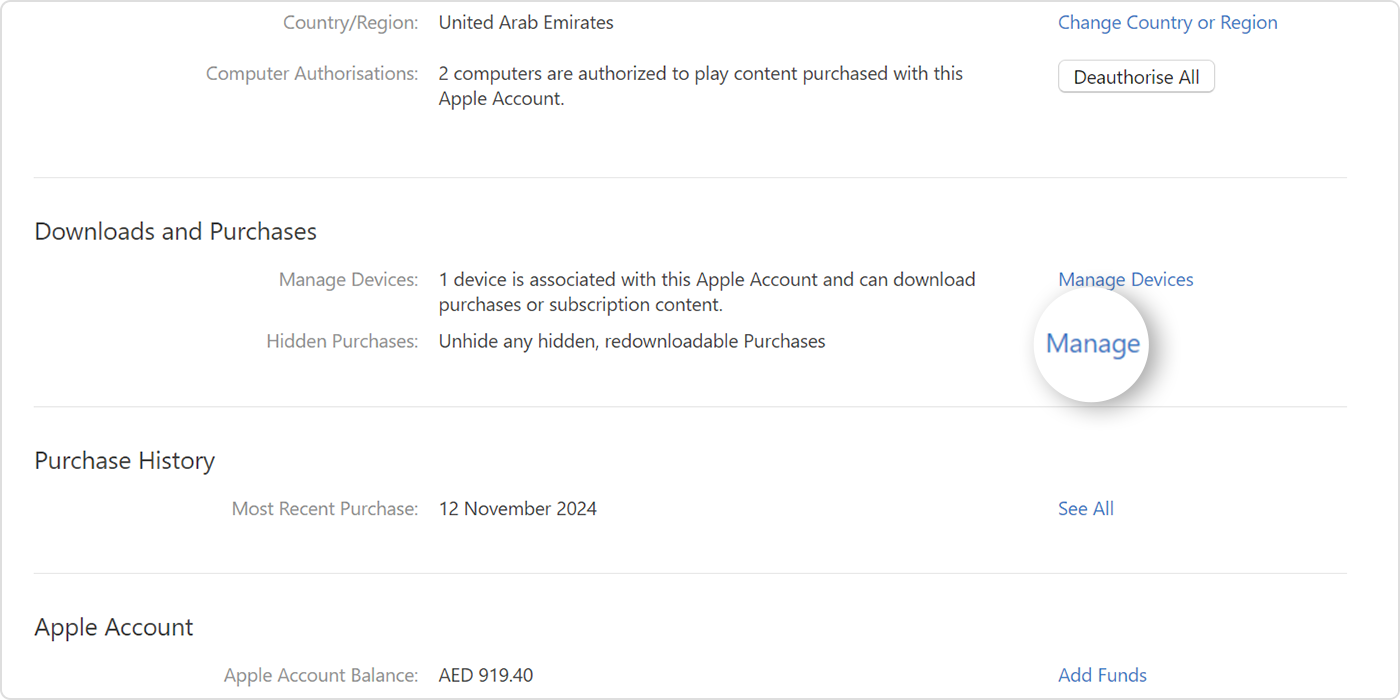Viewport: 1400px width, 700px height.
Task: Click the "Purchase History" section heading
Action: pyautogui.click(x=124, y=460)
